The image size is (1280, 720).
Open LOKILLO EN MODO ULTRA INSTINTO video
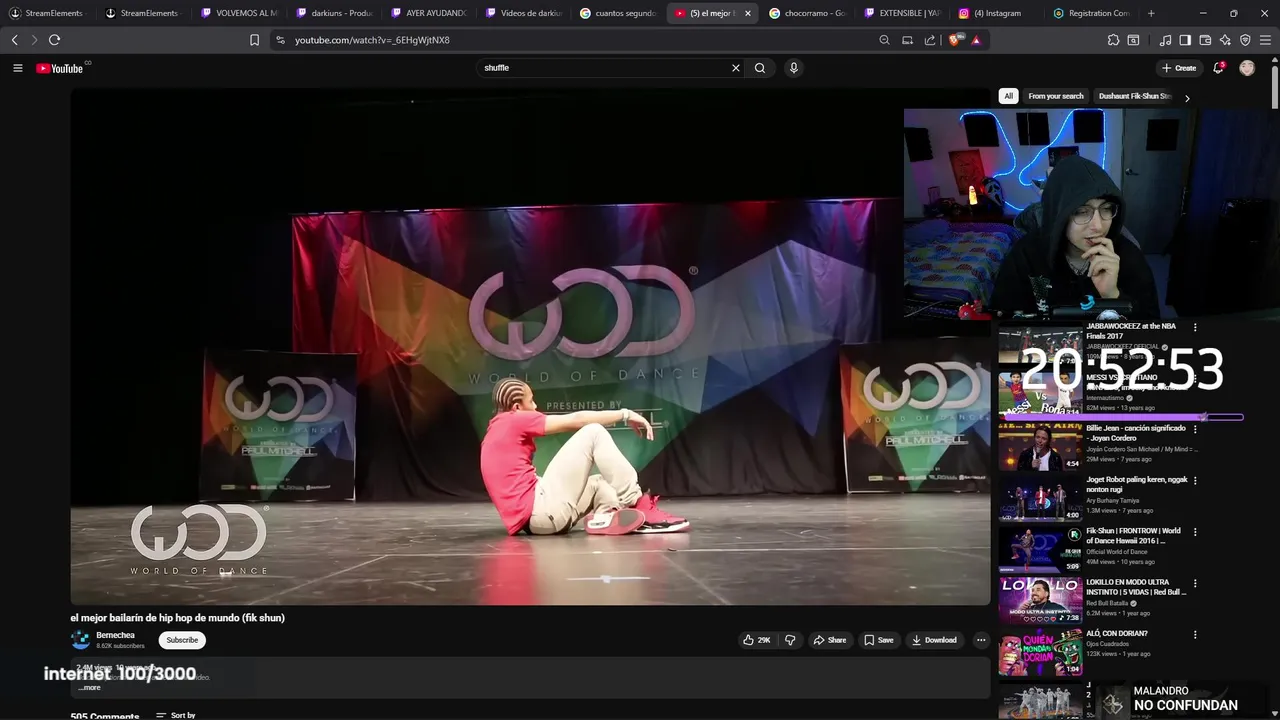point(1040,600)
